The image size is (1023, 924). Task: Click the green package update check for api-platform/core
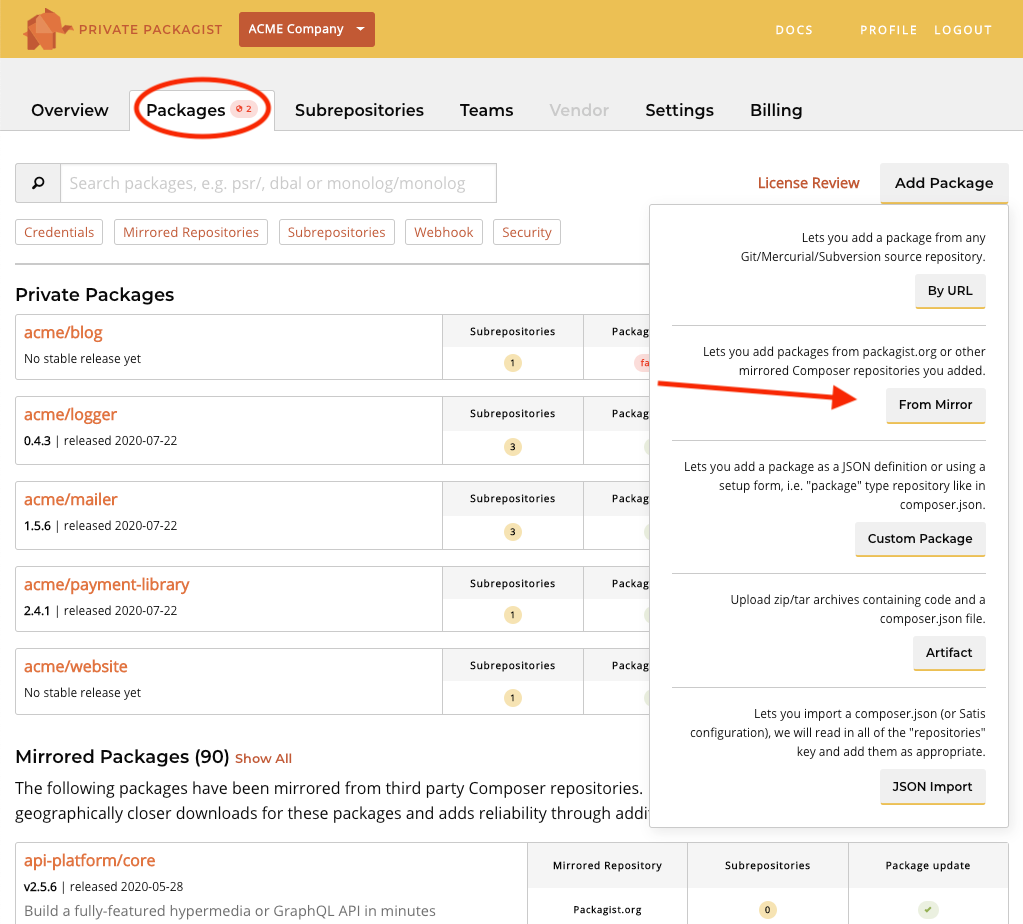coord(927,910)
